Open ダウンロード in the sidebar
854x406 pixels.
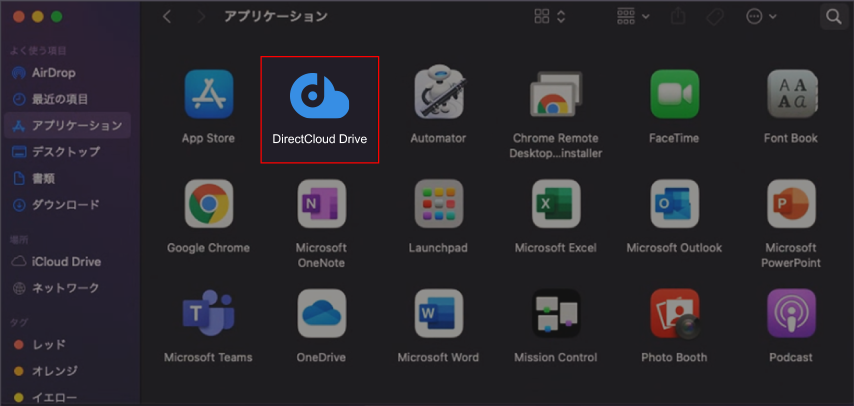point(68,205)
